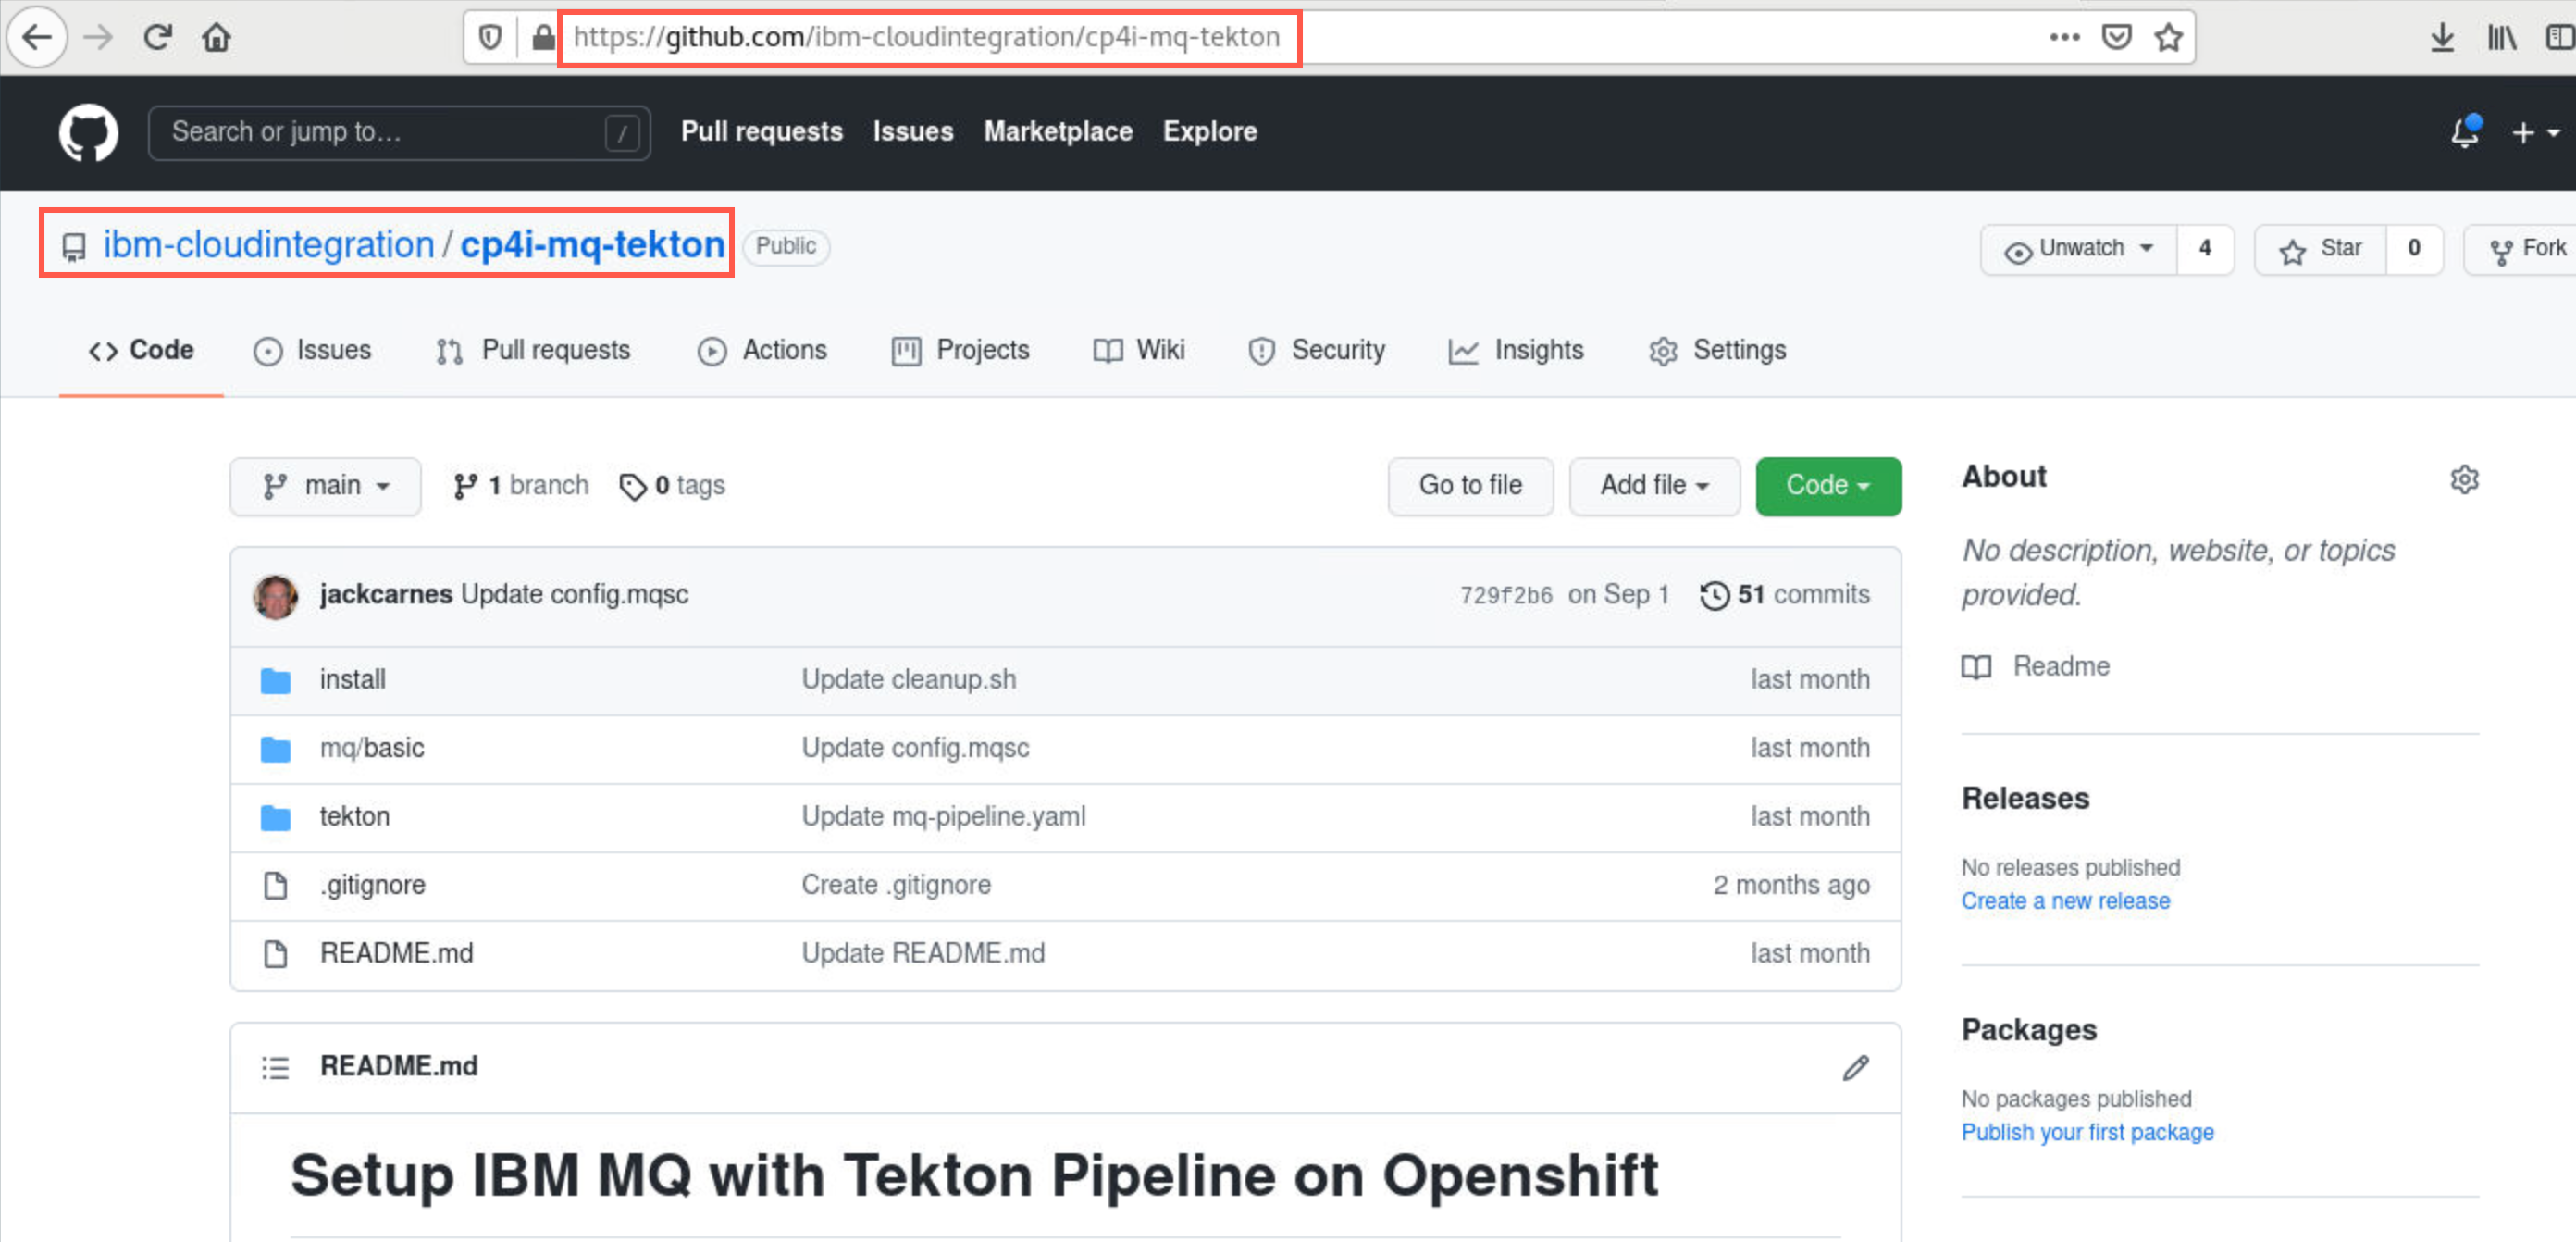Switch to the repository Issues tab
The image size is (2576, 1242).
(x=312, y=350)
